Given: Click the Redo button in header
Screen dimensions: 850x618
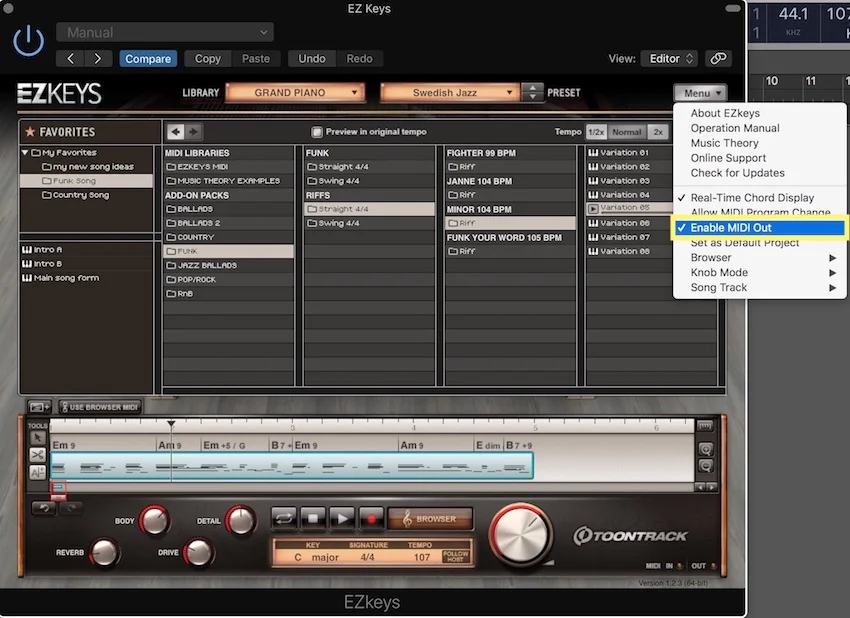Looking at the screenshot, I should coord(359,59).
